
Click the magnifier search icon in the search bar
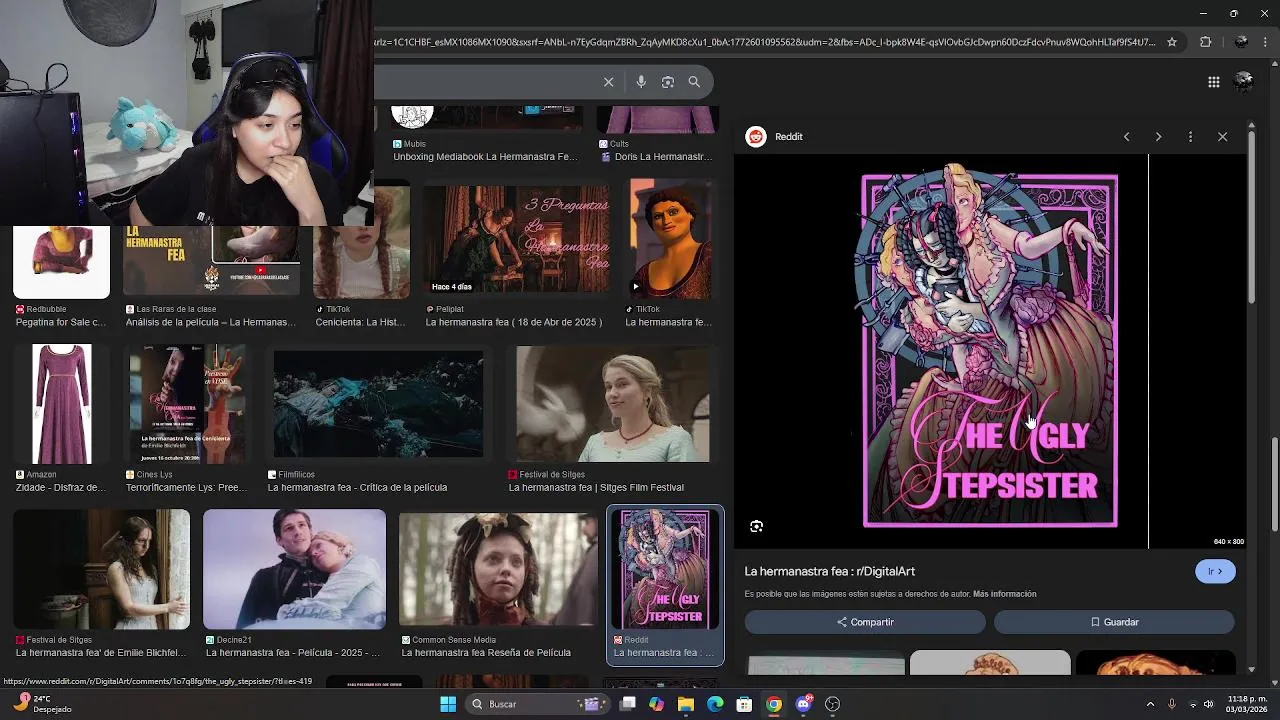coord(694,82)
